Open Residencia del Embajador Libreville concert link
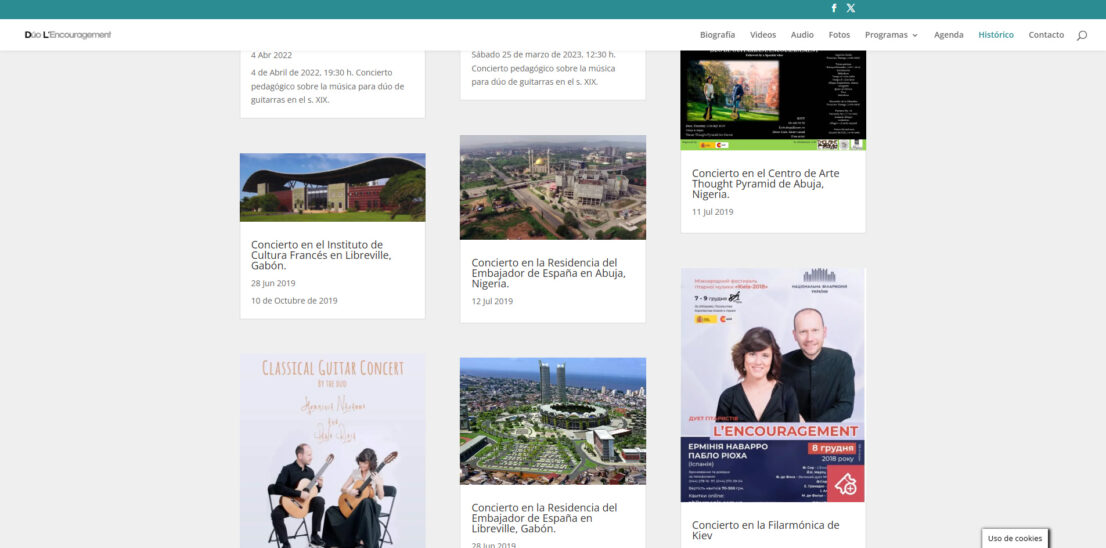The height and width of the screenshot is (548, 1106). (545, 518)
